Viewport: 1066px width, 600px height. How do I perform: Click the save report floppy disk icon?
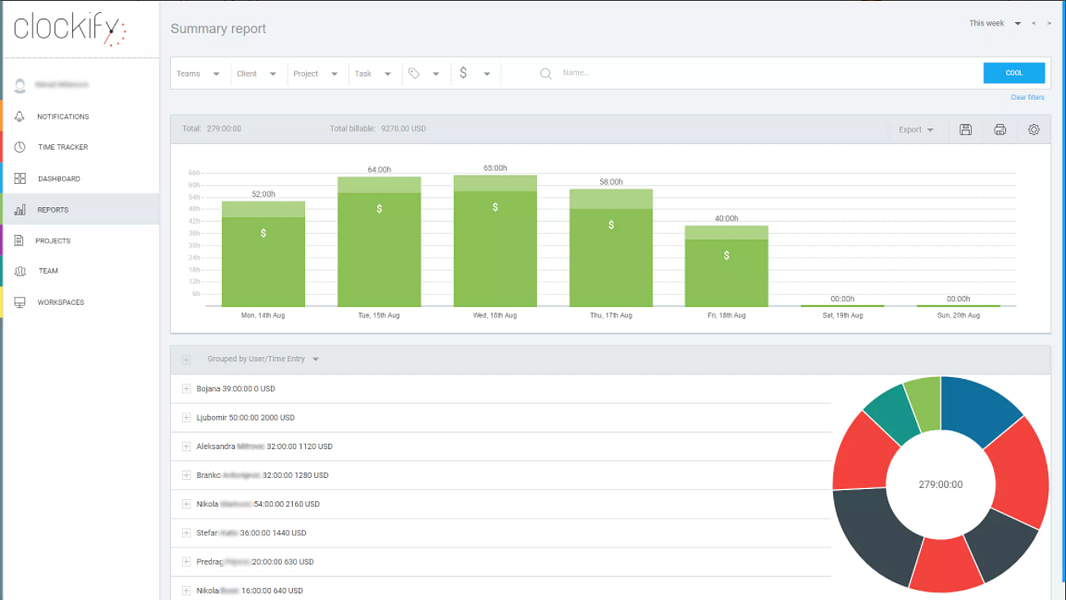click(965, 129)
